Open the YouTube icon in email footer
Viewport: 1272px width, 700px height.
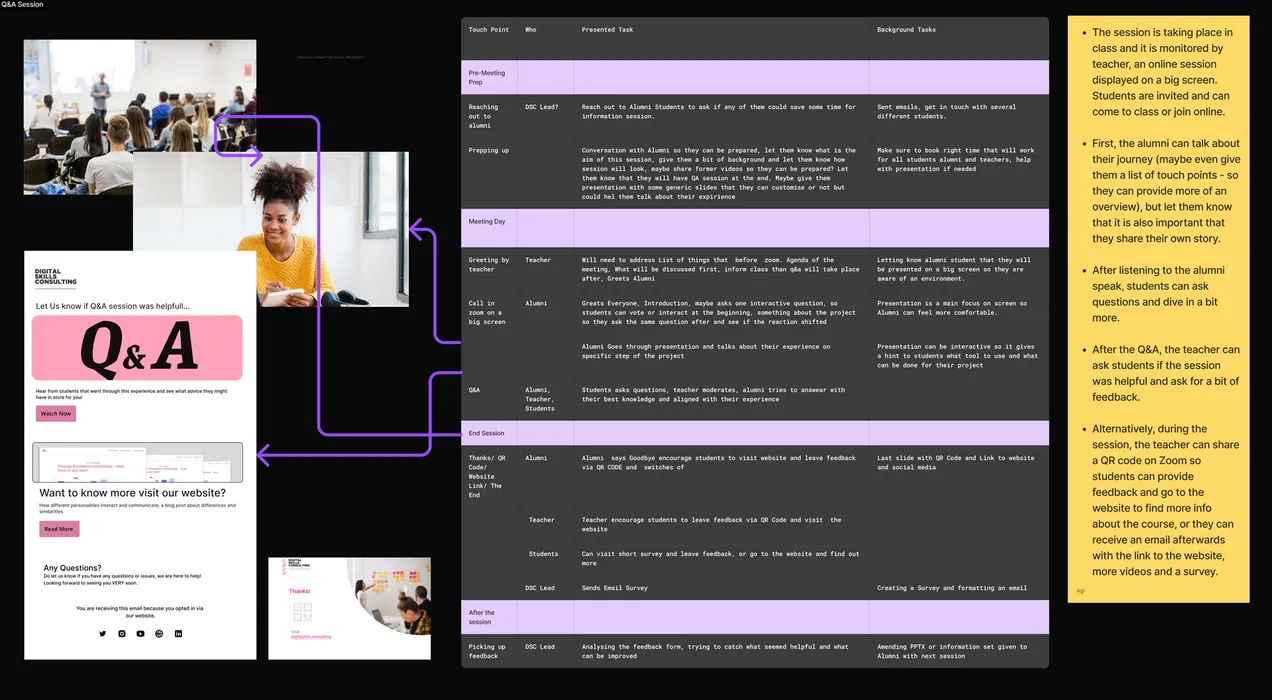140,634
